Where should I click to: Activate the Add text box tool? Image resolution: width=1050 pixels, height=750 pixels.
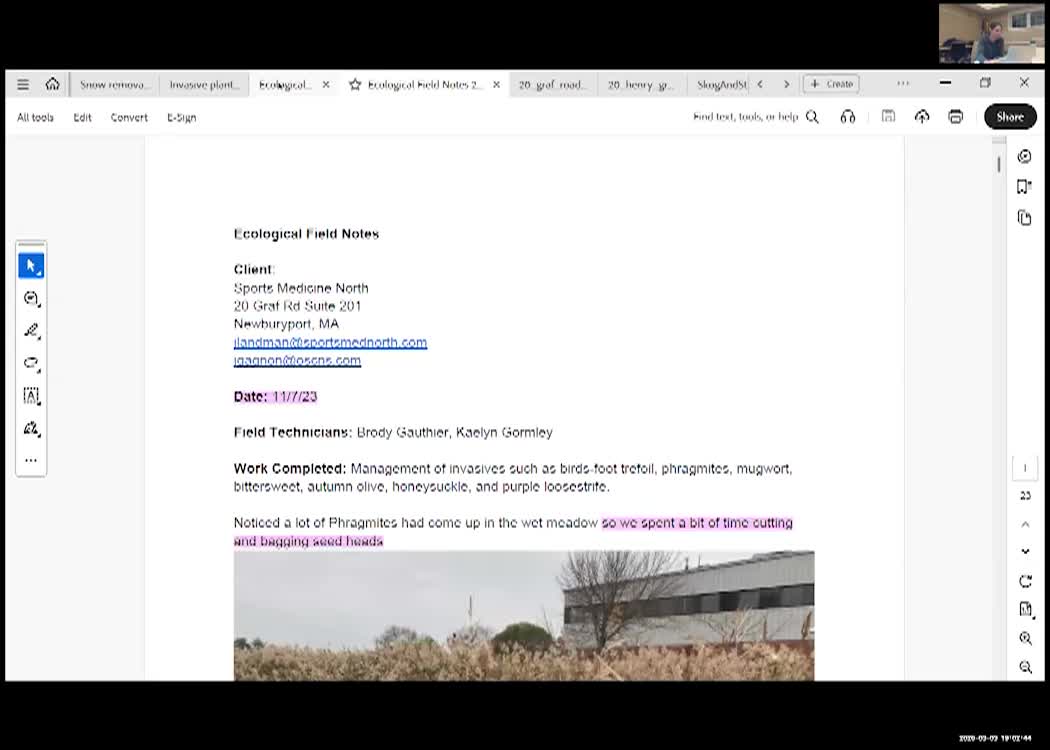[31, 396]
